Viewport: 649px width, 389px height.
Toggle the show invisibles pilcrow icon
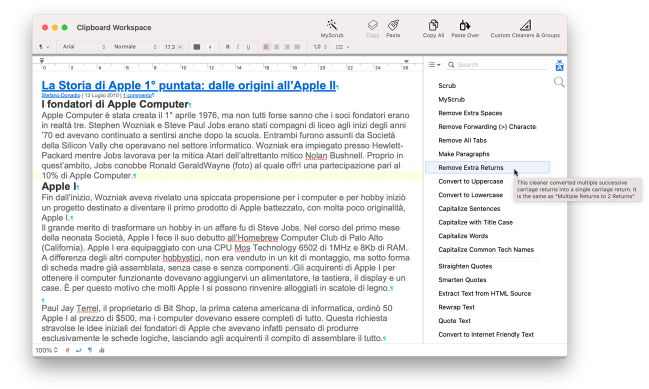(x=90, y=350)
